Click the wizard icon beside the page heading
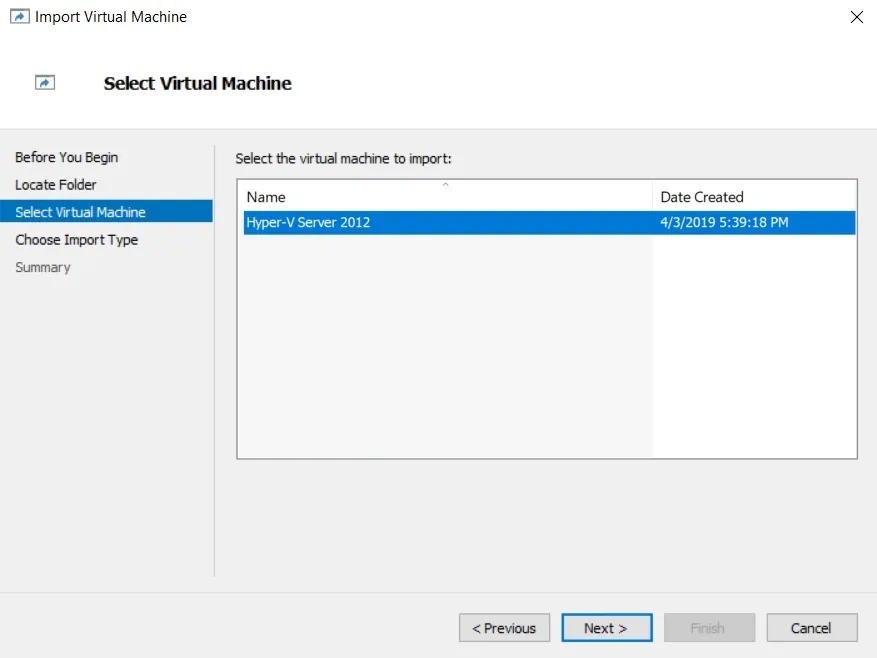Image resolution: width=877 pixels, height=658 pixels. pyautogui.click(x=45, y=83)
